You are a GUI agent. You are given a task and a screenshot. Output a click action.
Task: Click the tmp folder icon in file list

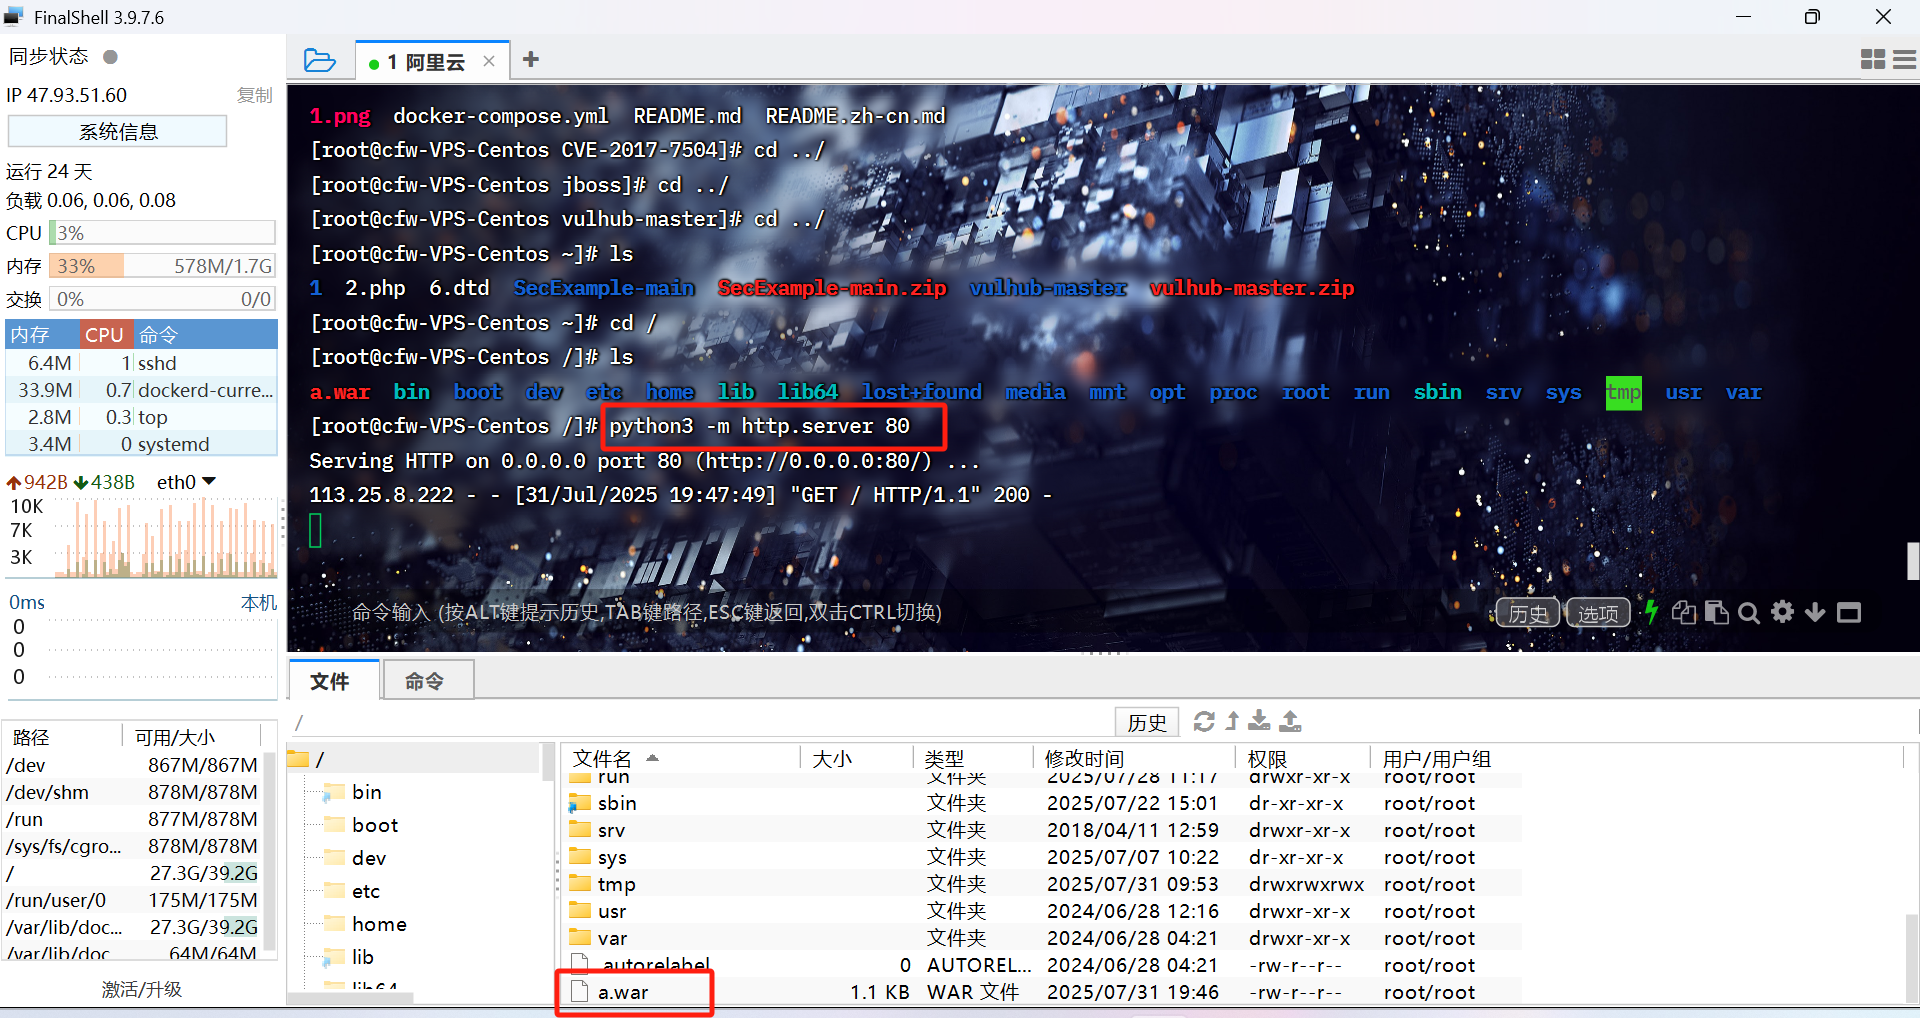point(580,883)
